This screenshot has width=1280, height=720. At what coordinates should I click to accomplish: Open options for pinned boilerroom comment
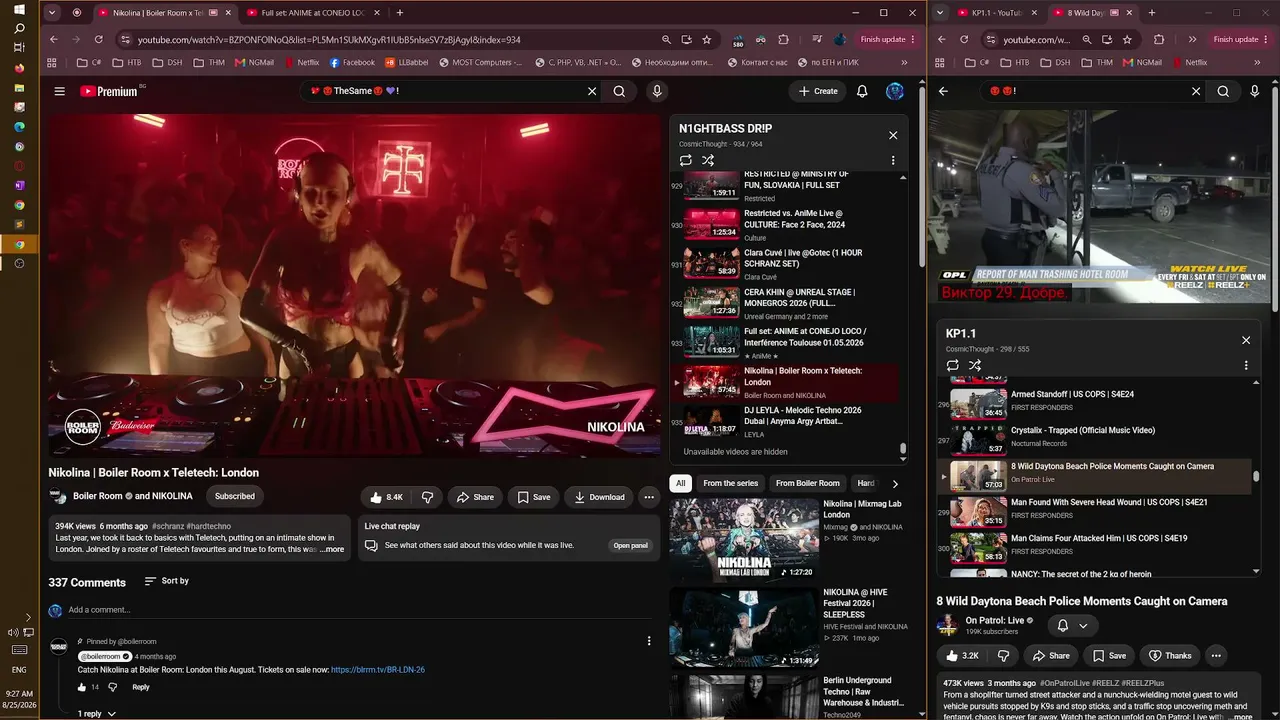click(x=649, y=641)
